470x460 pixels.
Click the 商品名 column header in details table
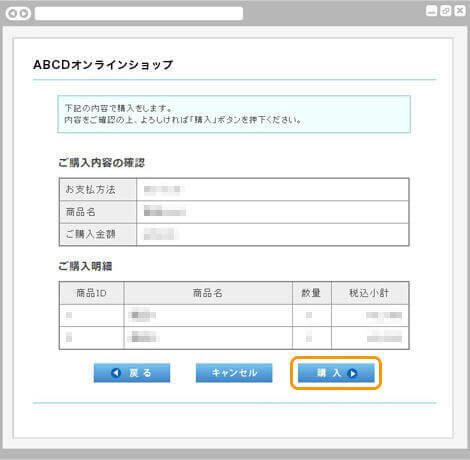click(x=208, y=293)
